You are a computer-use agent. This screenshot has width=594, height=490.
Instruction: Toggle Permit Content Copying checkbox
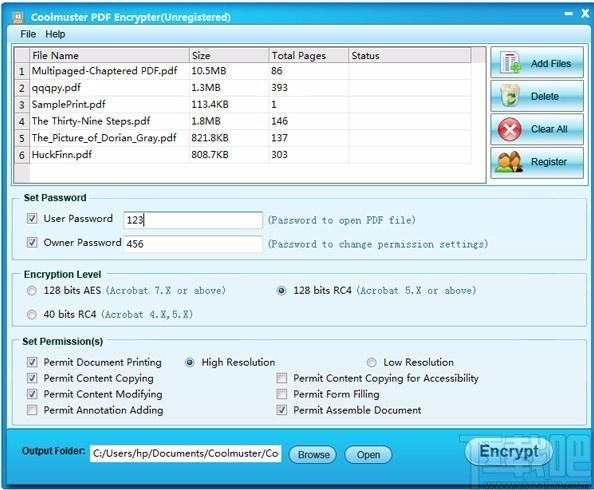pyautogui.click(x=32, y=378)
